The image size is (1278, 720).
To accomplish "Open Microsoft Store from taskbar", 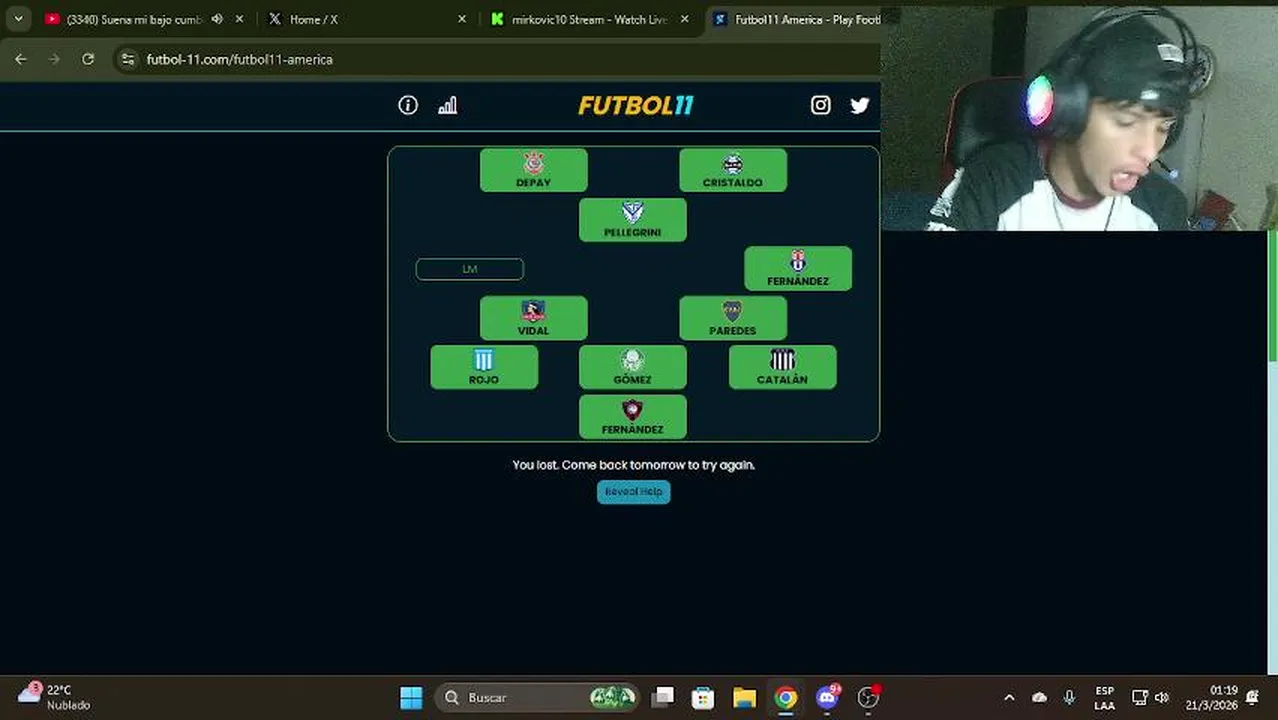I will pyautogui.click(x=703, y=697).
